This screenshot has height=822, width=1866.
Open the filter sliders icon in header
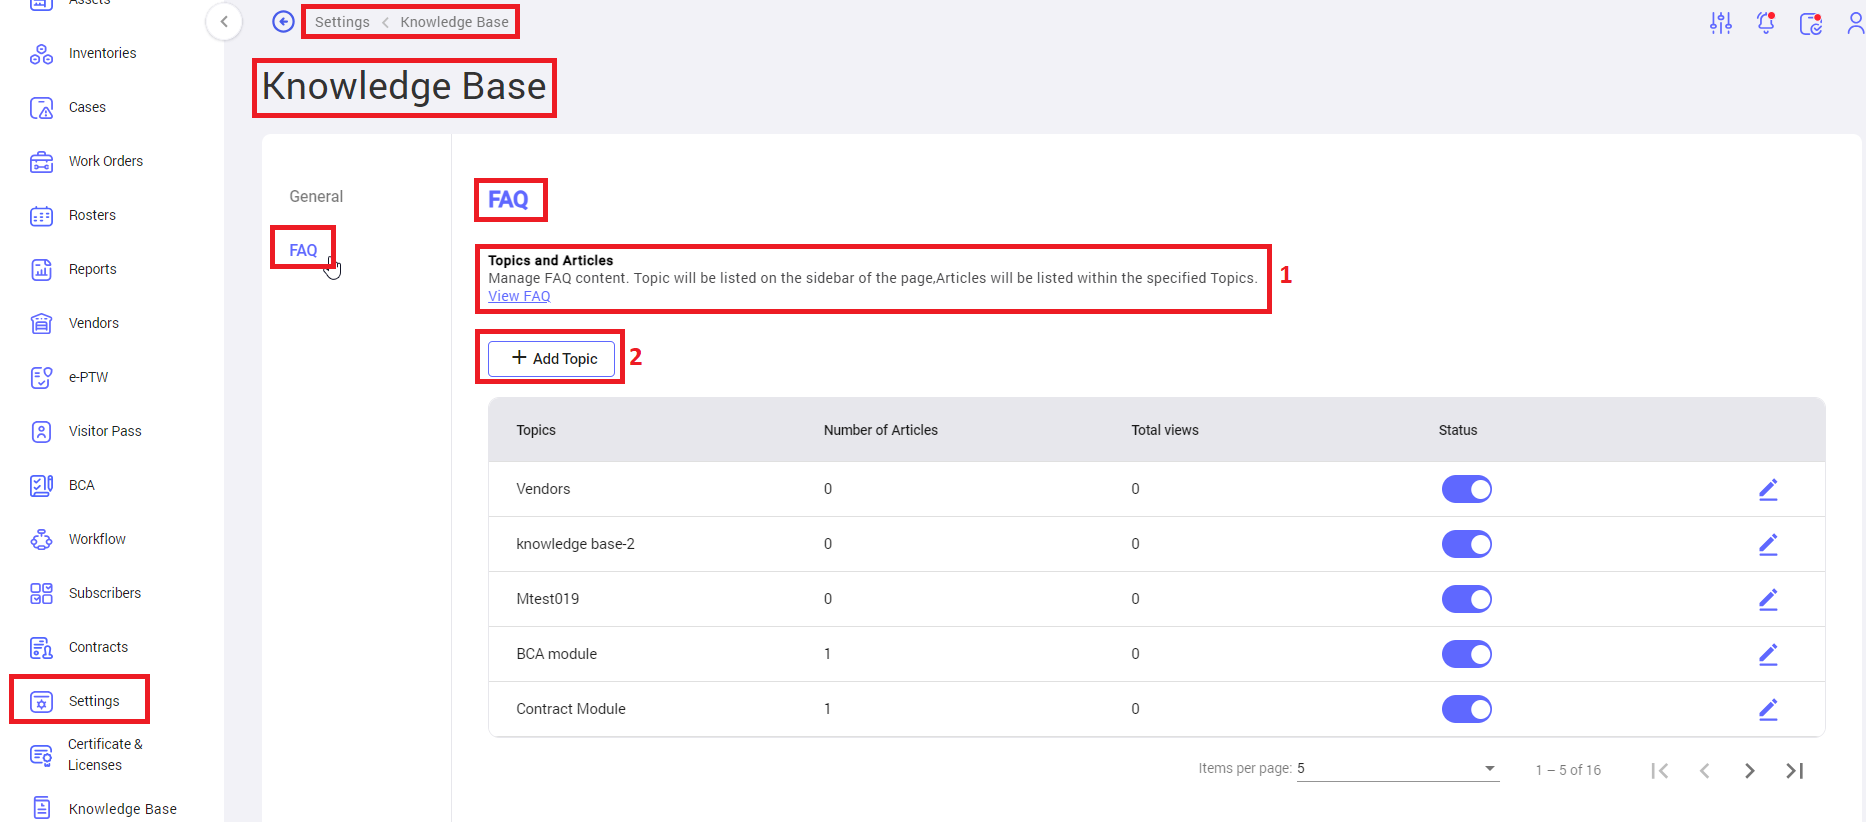tap(1720, 23)
